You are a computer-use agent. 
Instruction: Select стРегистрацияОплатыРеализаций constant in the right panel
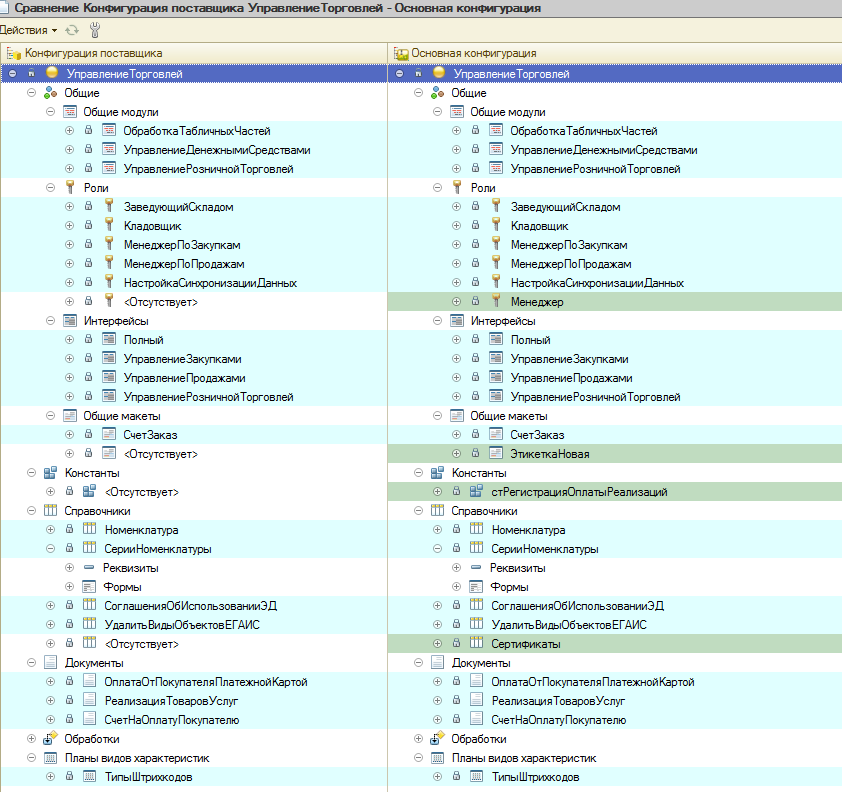tap(579, 492)
